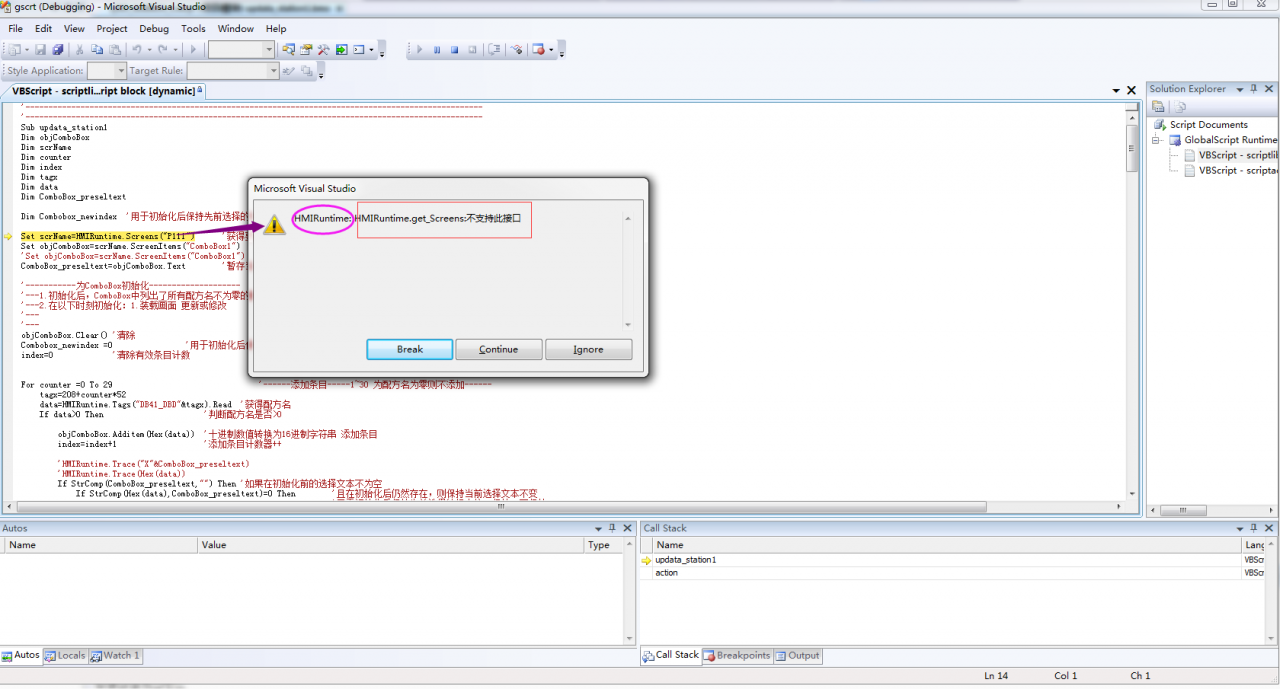Click the Properties icon in Solution Explorer
1280x689 pixels.
click(1158, 106)
